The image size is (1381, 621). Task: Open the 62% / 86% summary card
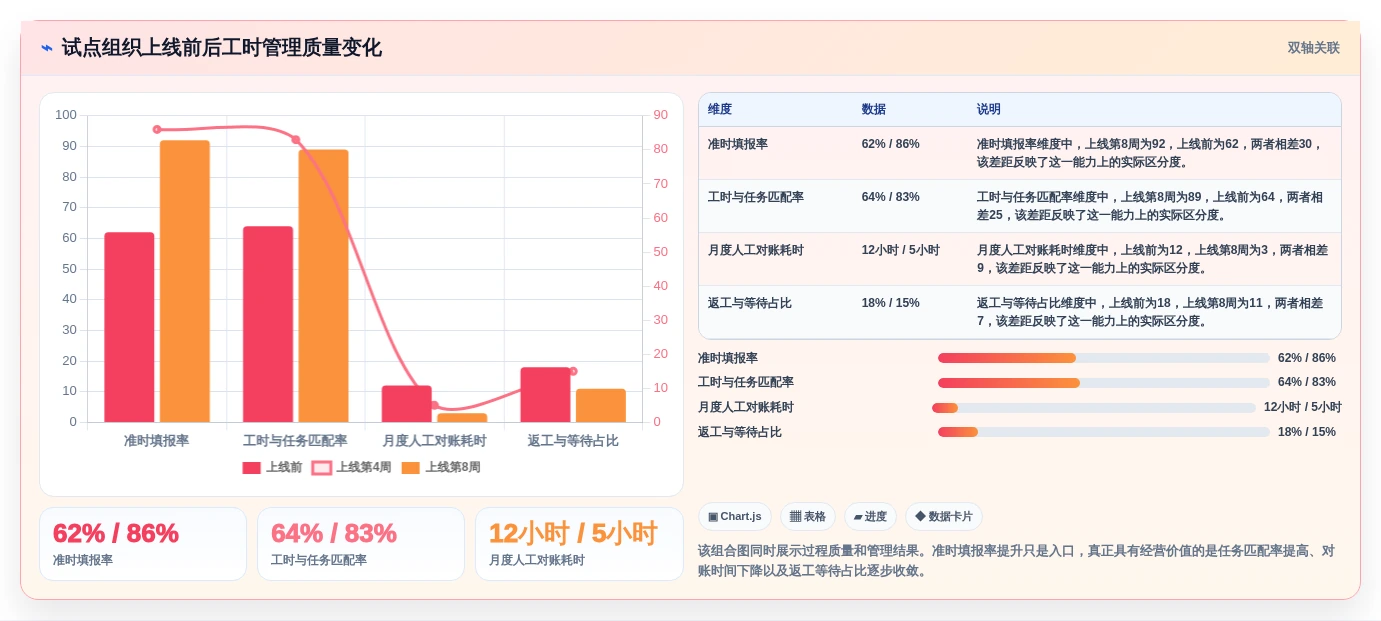[143, 544]
